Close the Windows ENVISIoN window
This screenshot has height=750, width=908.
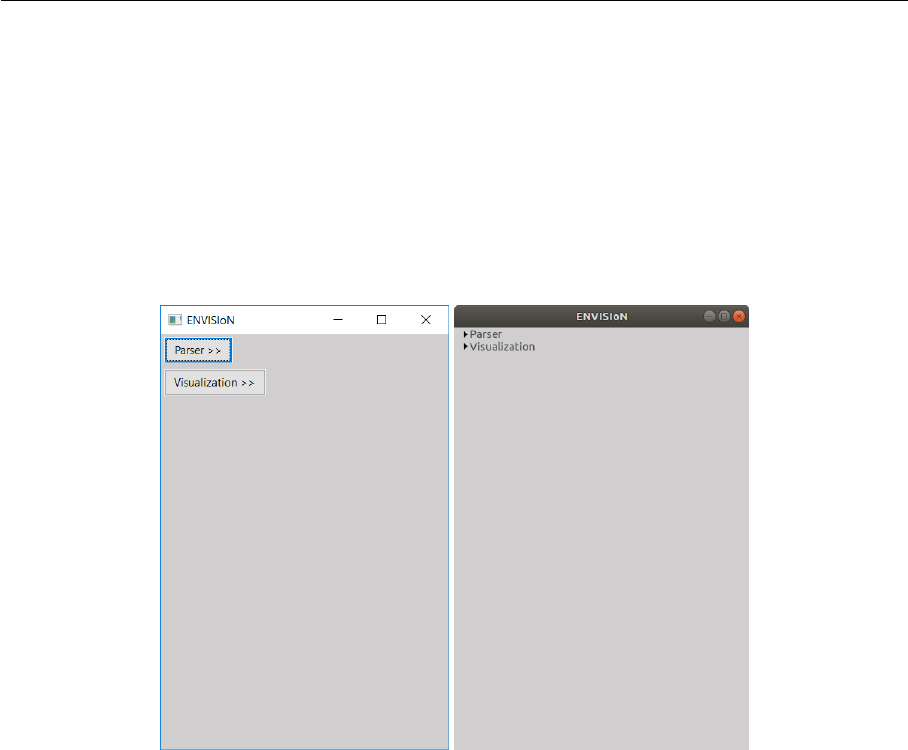pyautogui.click(x=426, y=320)
